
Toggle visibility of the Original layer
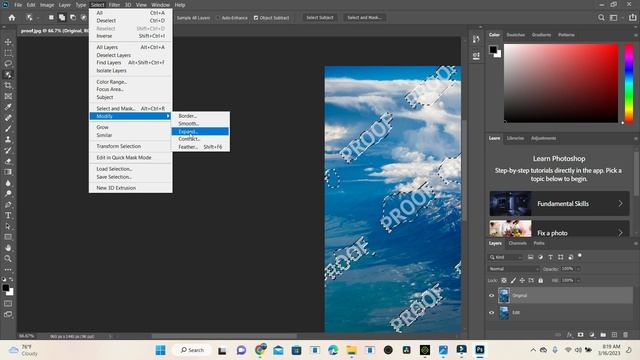(491, 296)
